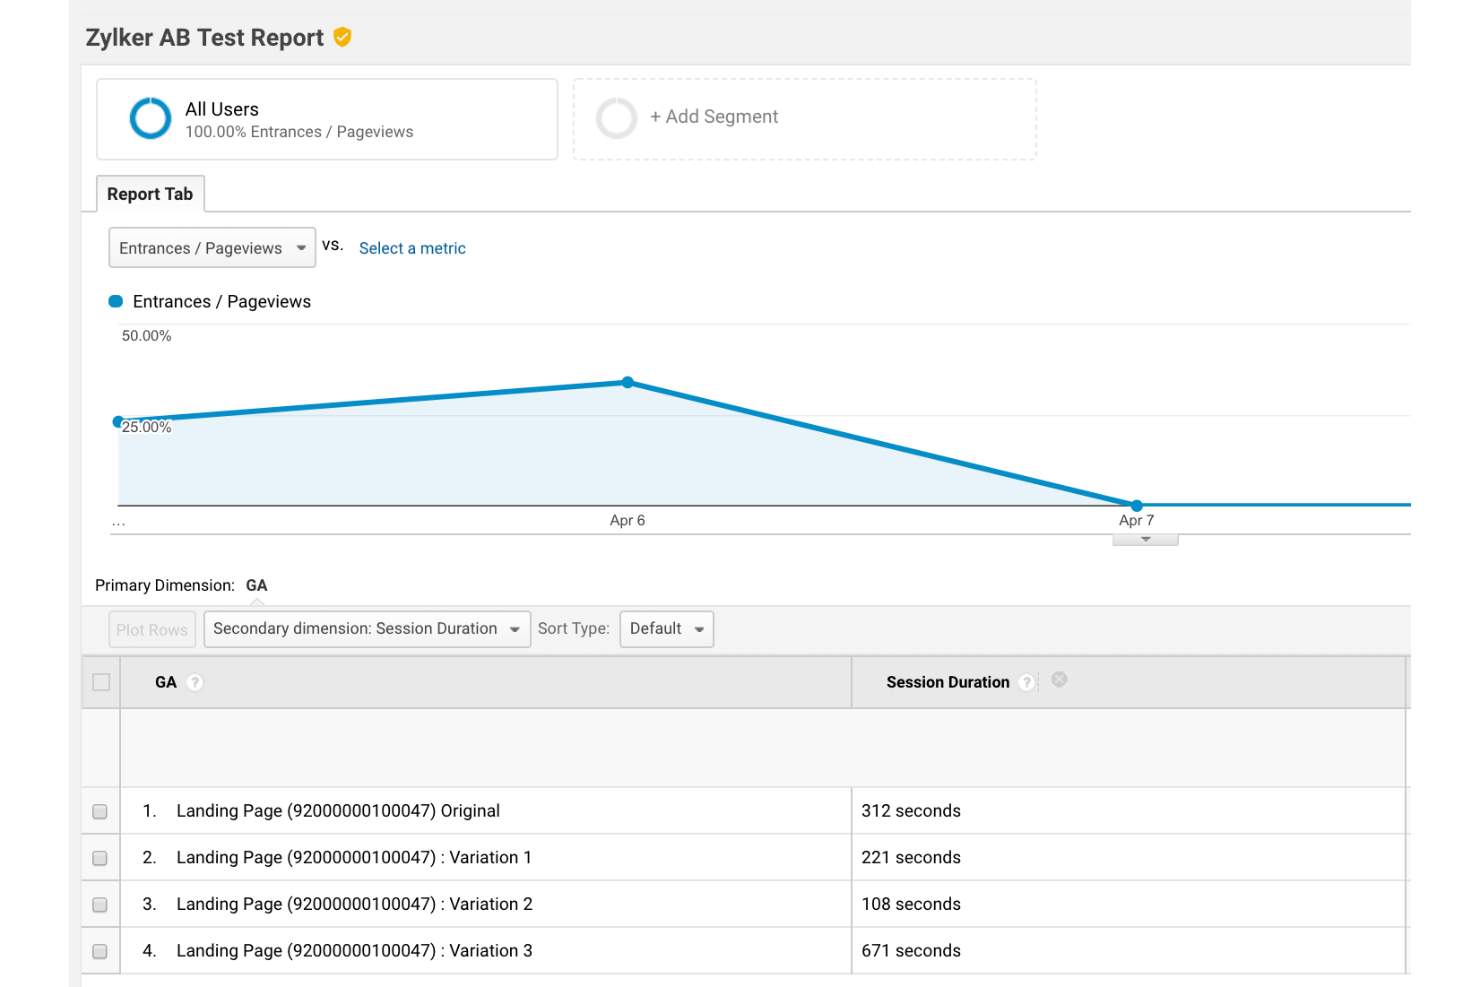Click the 221 seconds cell
The width and height of the screenshot is (1480, 987).
[x=911, y=858]
